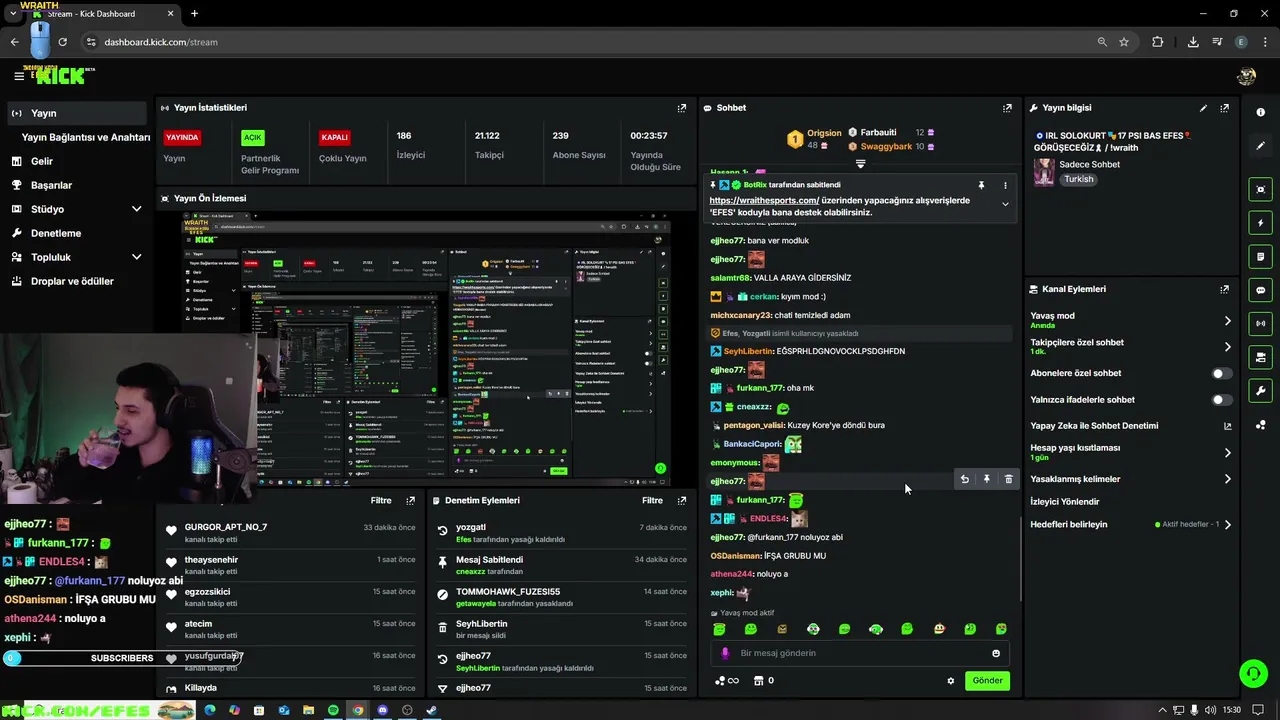
Task: Open emoji picker in message box
Action: coord(996,653)
